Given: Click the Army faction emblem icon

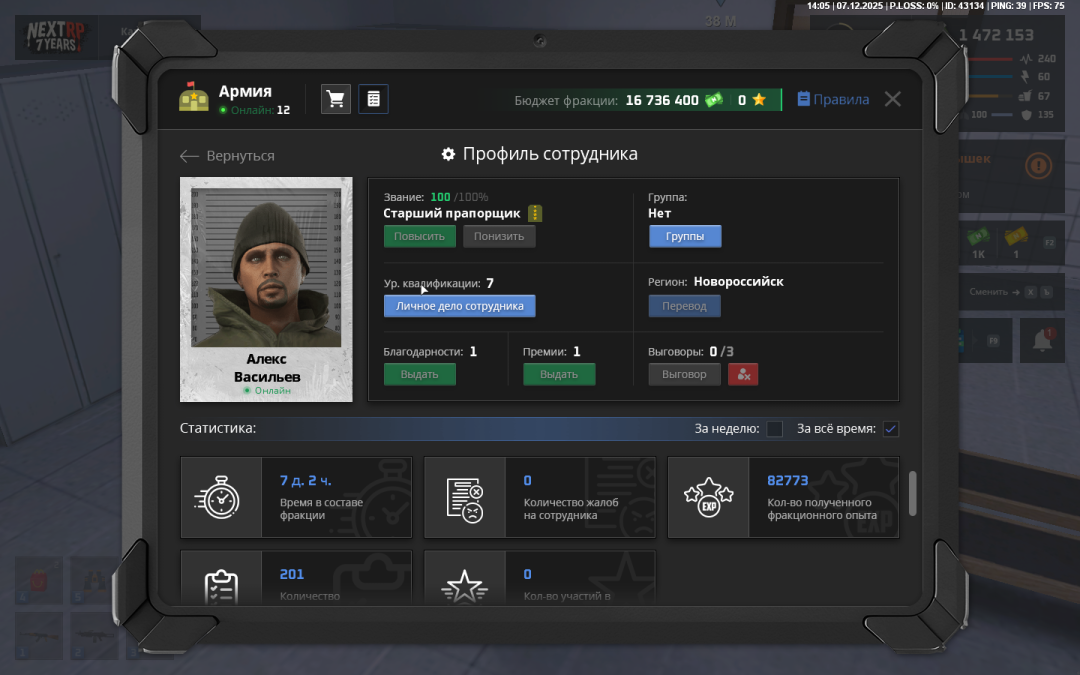Looking at the screenshot, I should 194,97.
